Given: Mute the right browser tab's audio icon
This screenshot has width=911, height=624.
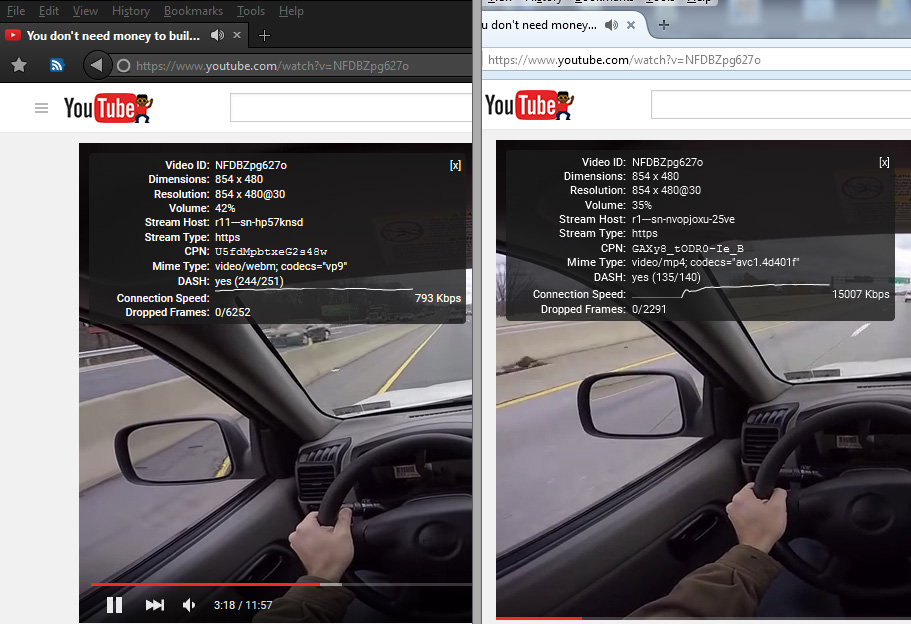Looking at the screenshot, I should click(611, 25).
